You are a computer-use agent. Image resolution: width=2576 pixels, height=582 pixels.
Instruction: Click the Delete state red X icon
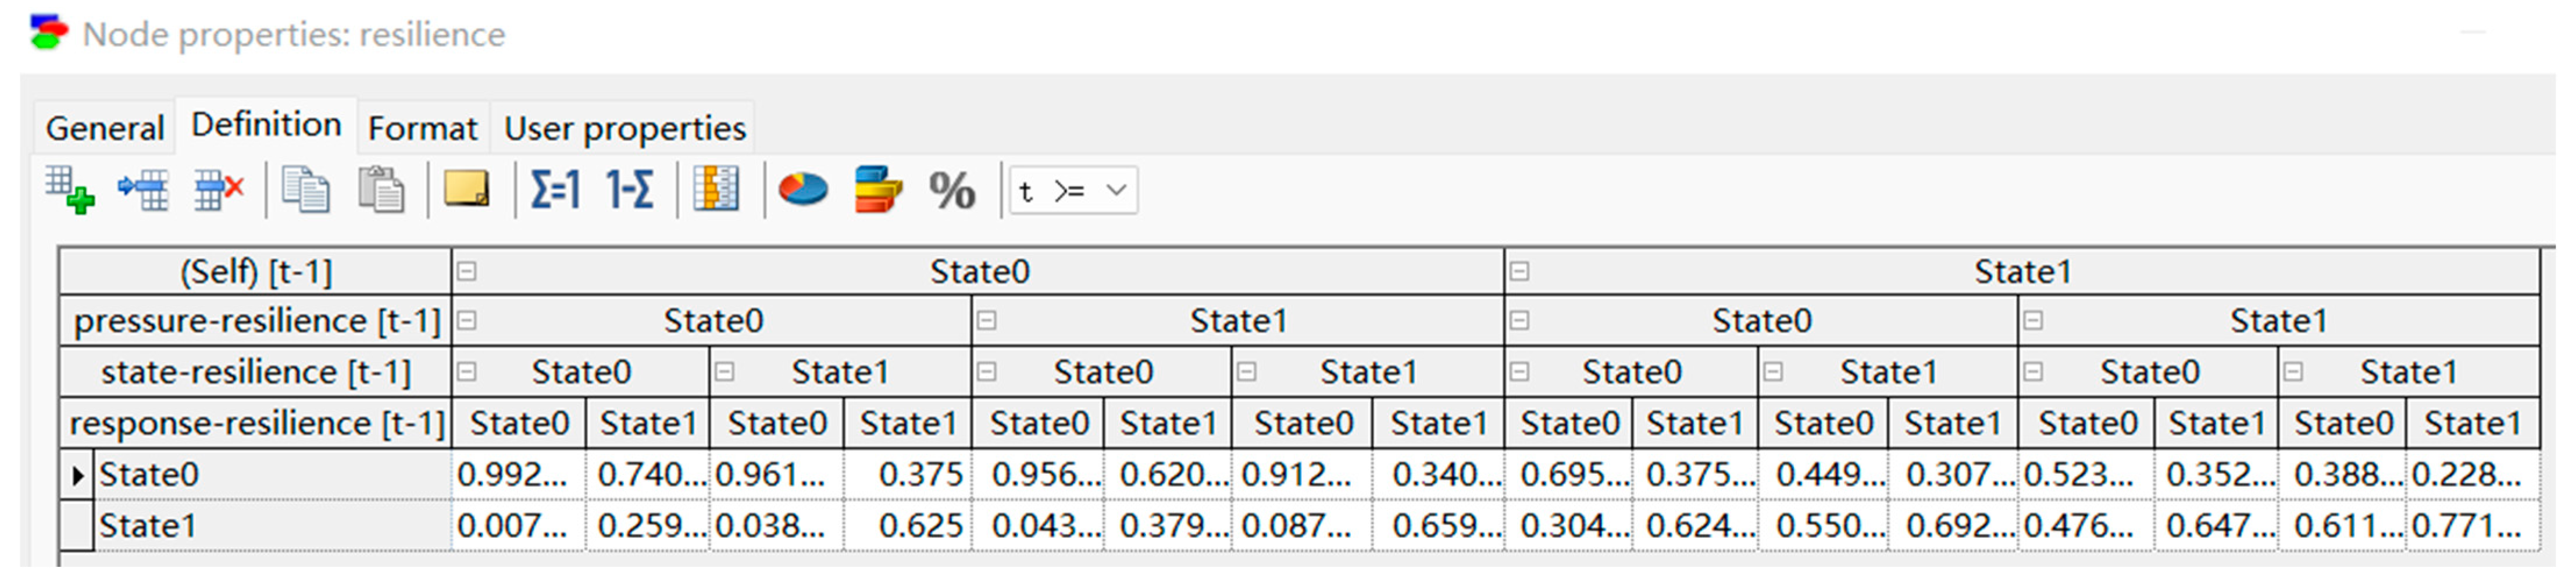219,190
